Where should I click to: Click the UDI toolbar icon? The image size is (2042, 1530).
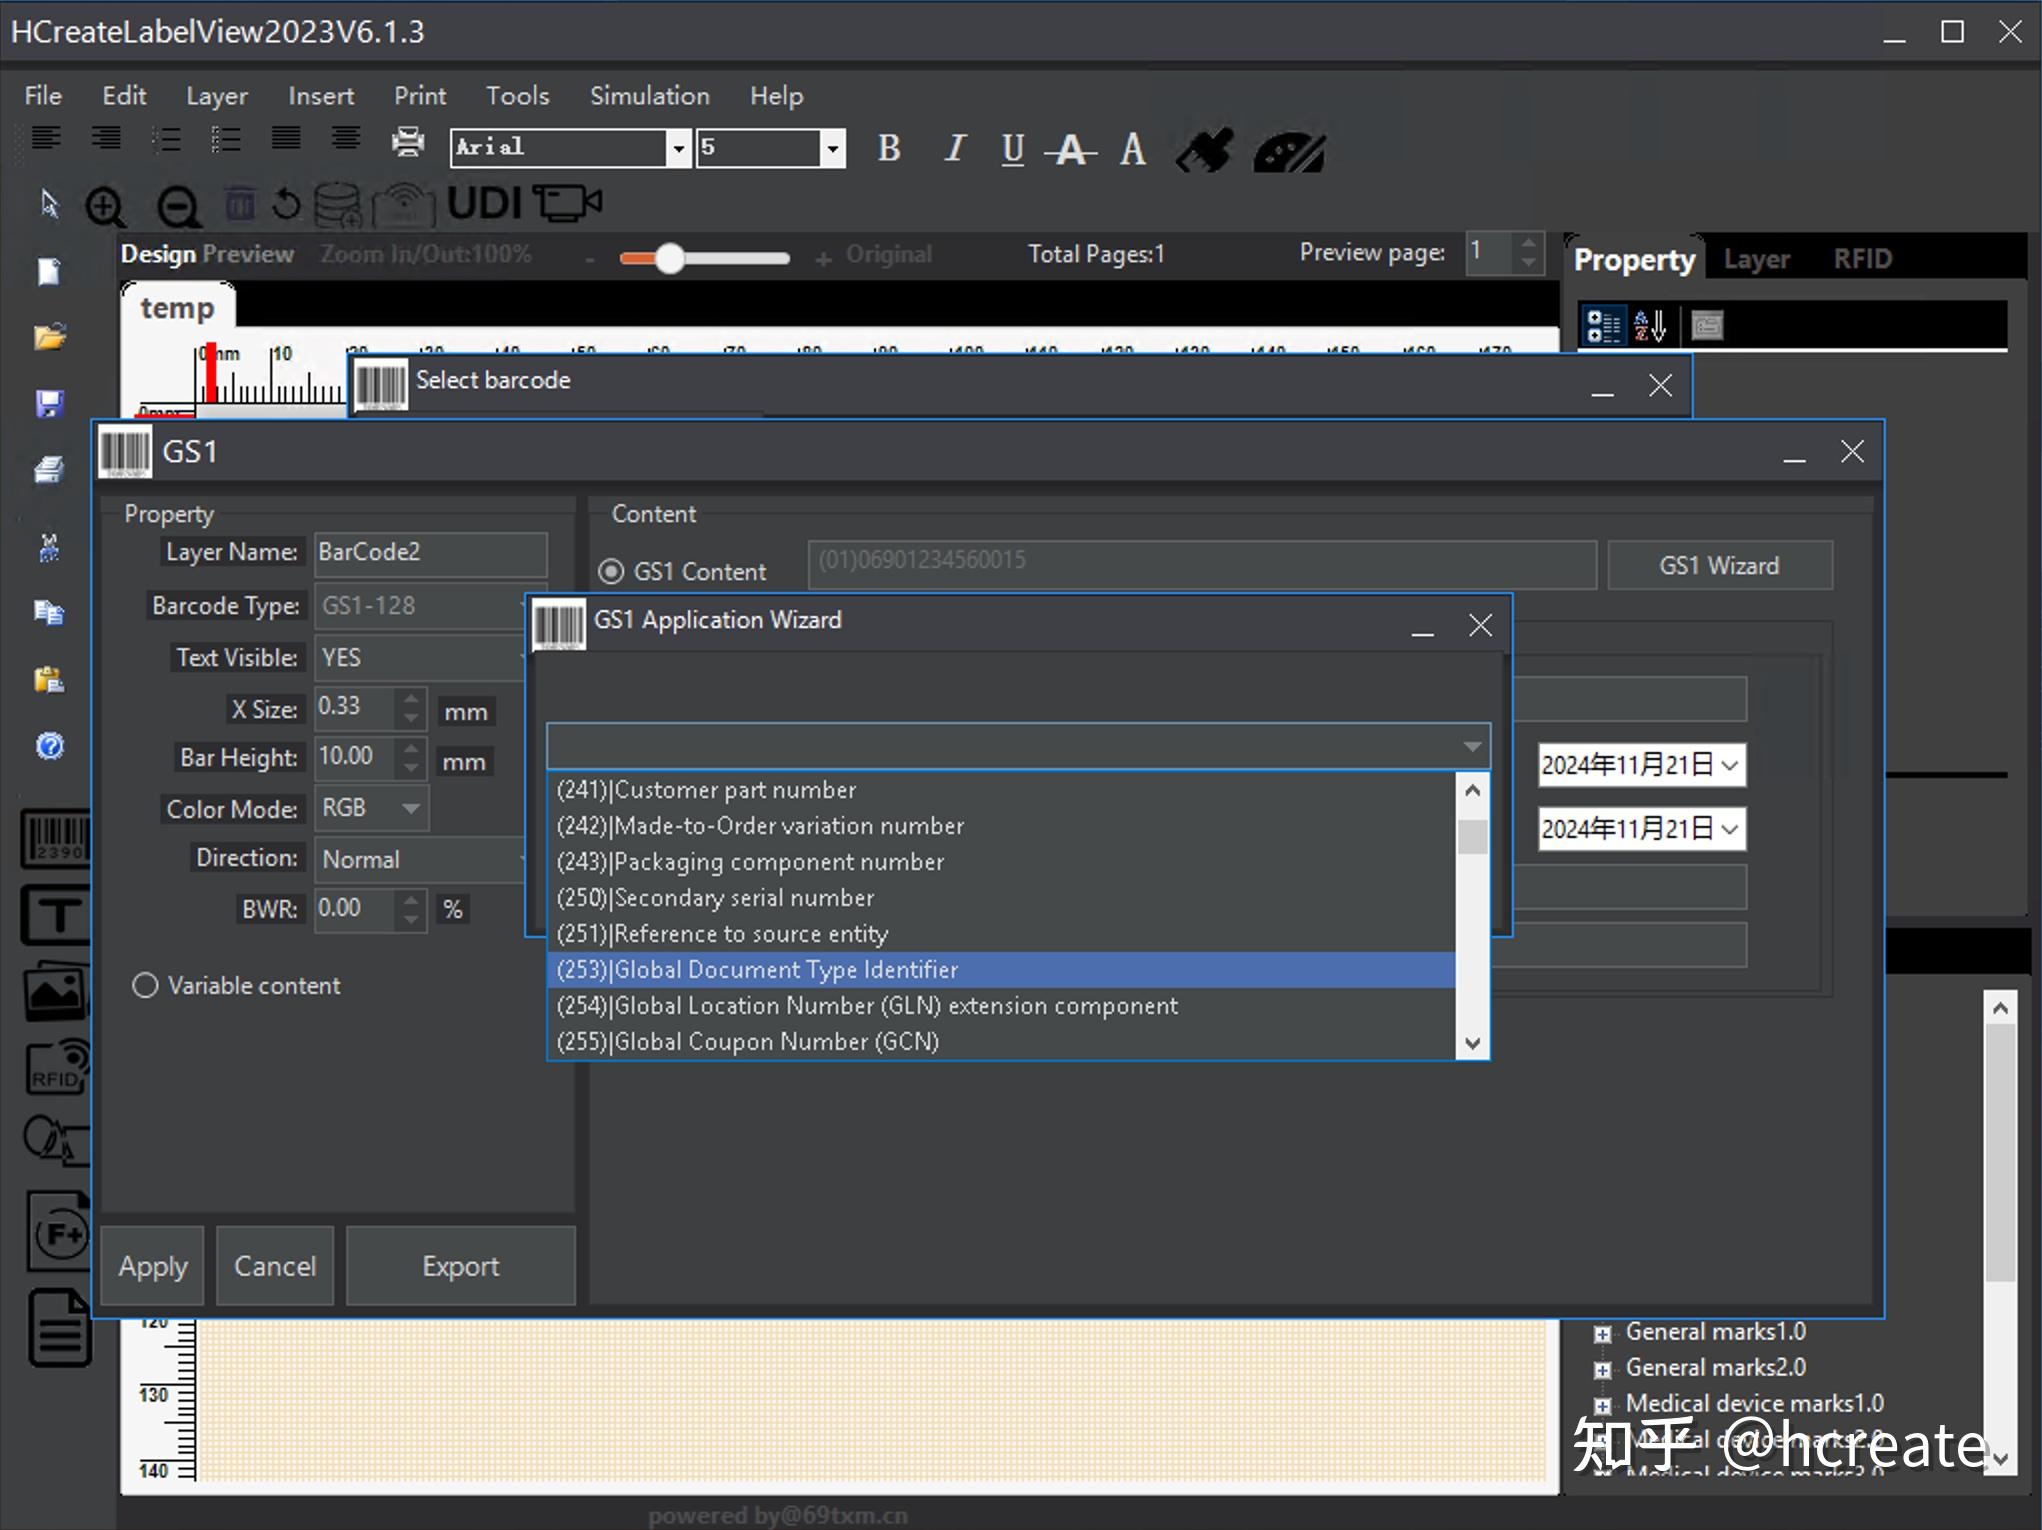tap(484, 204)
